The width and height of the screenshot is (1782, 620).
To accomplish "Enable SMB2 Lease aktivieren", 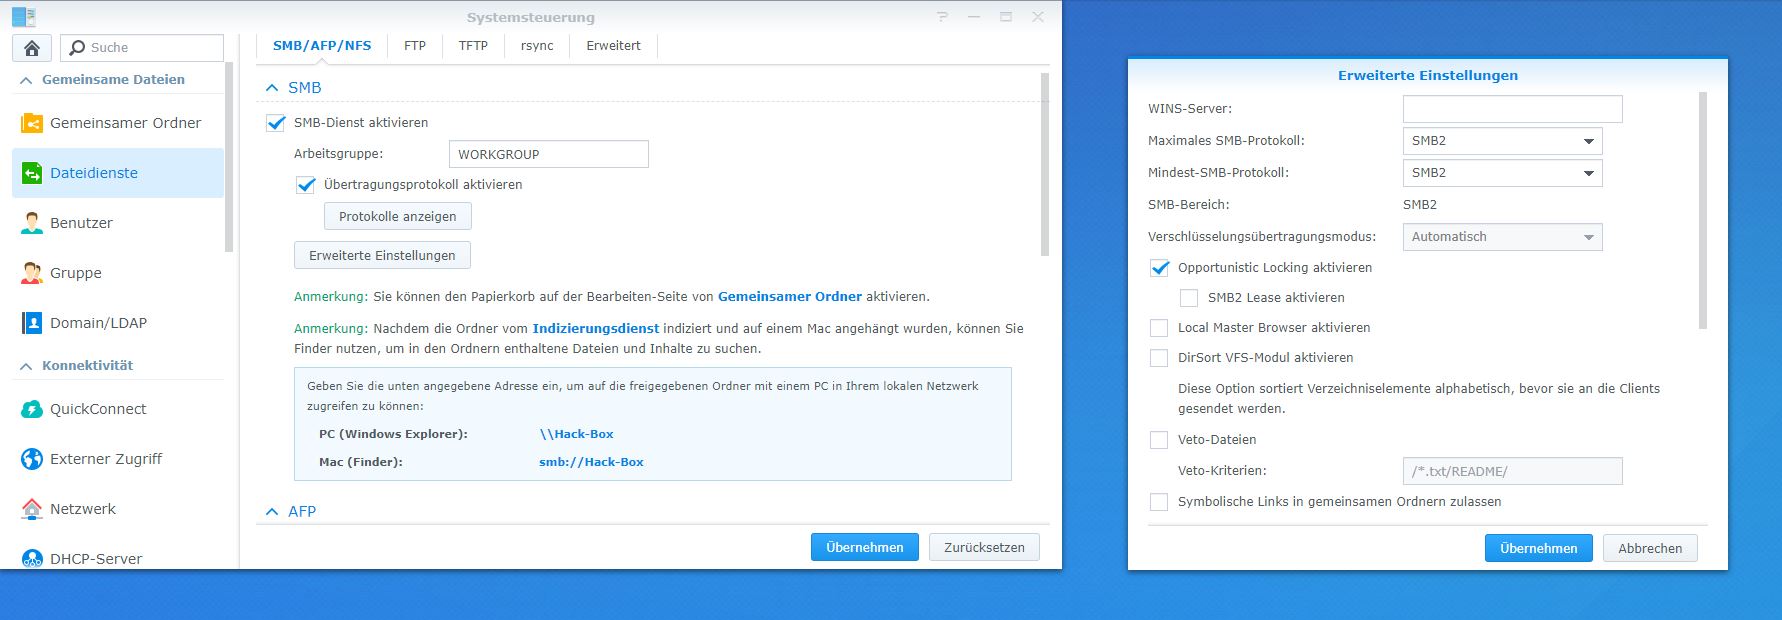I will (x=1189, y=298).
